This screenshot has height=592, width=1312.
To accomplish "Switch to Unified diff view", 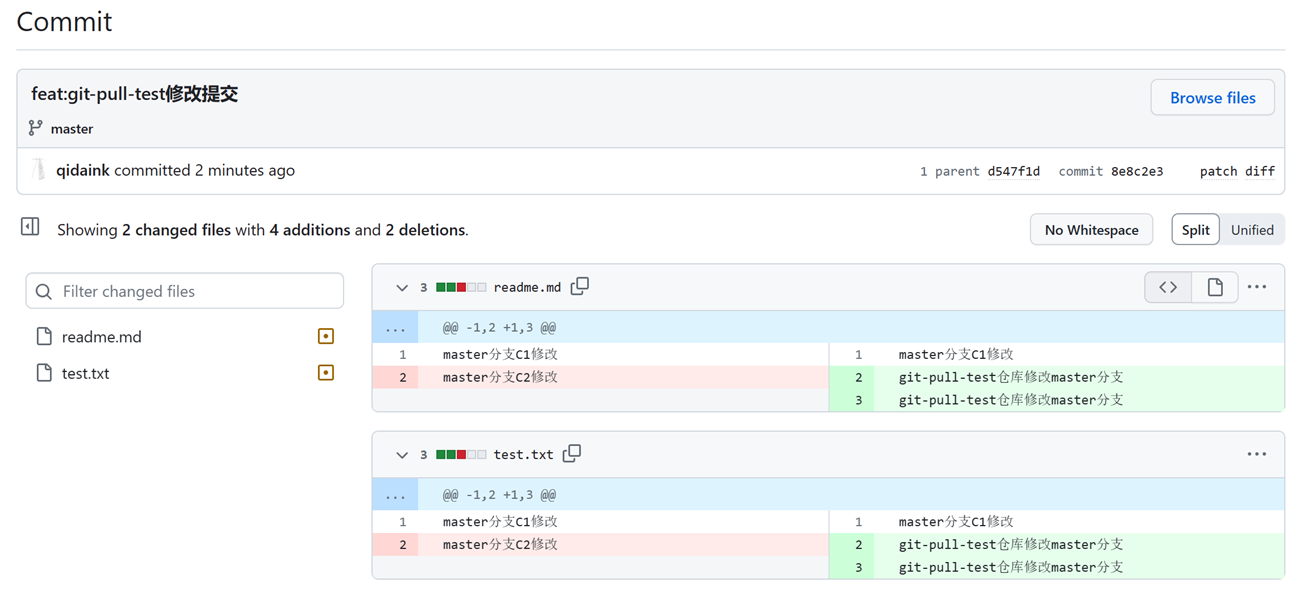I will [1252, 230].
